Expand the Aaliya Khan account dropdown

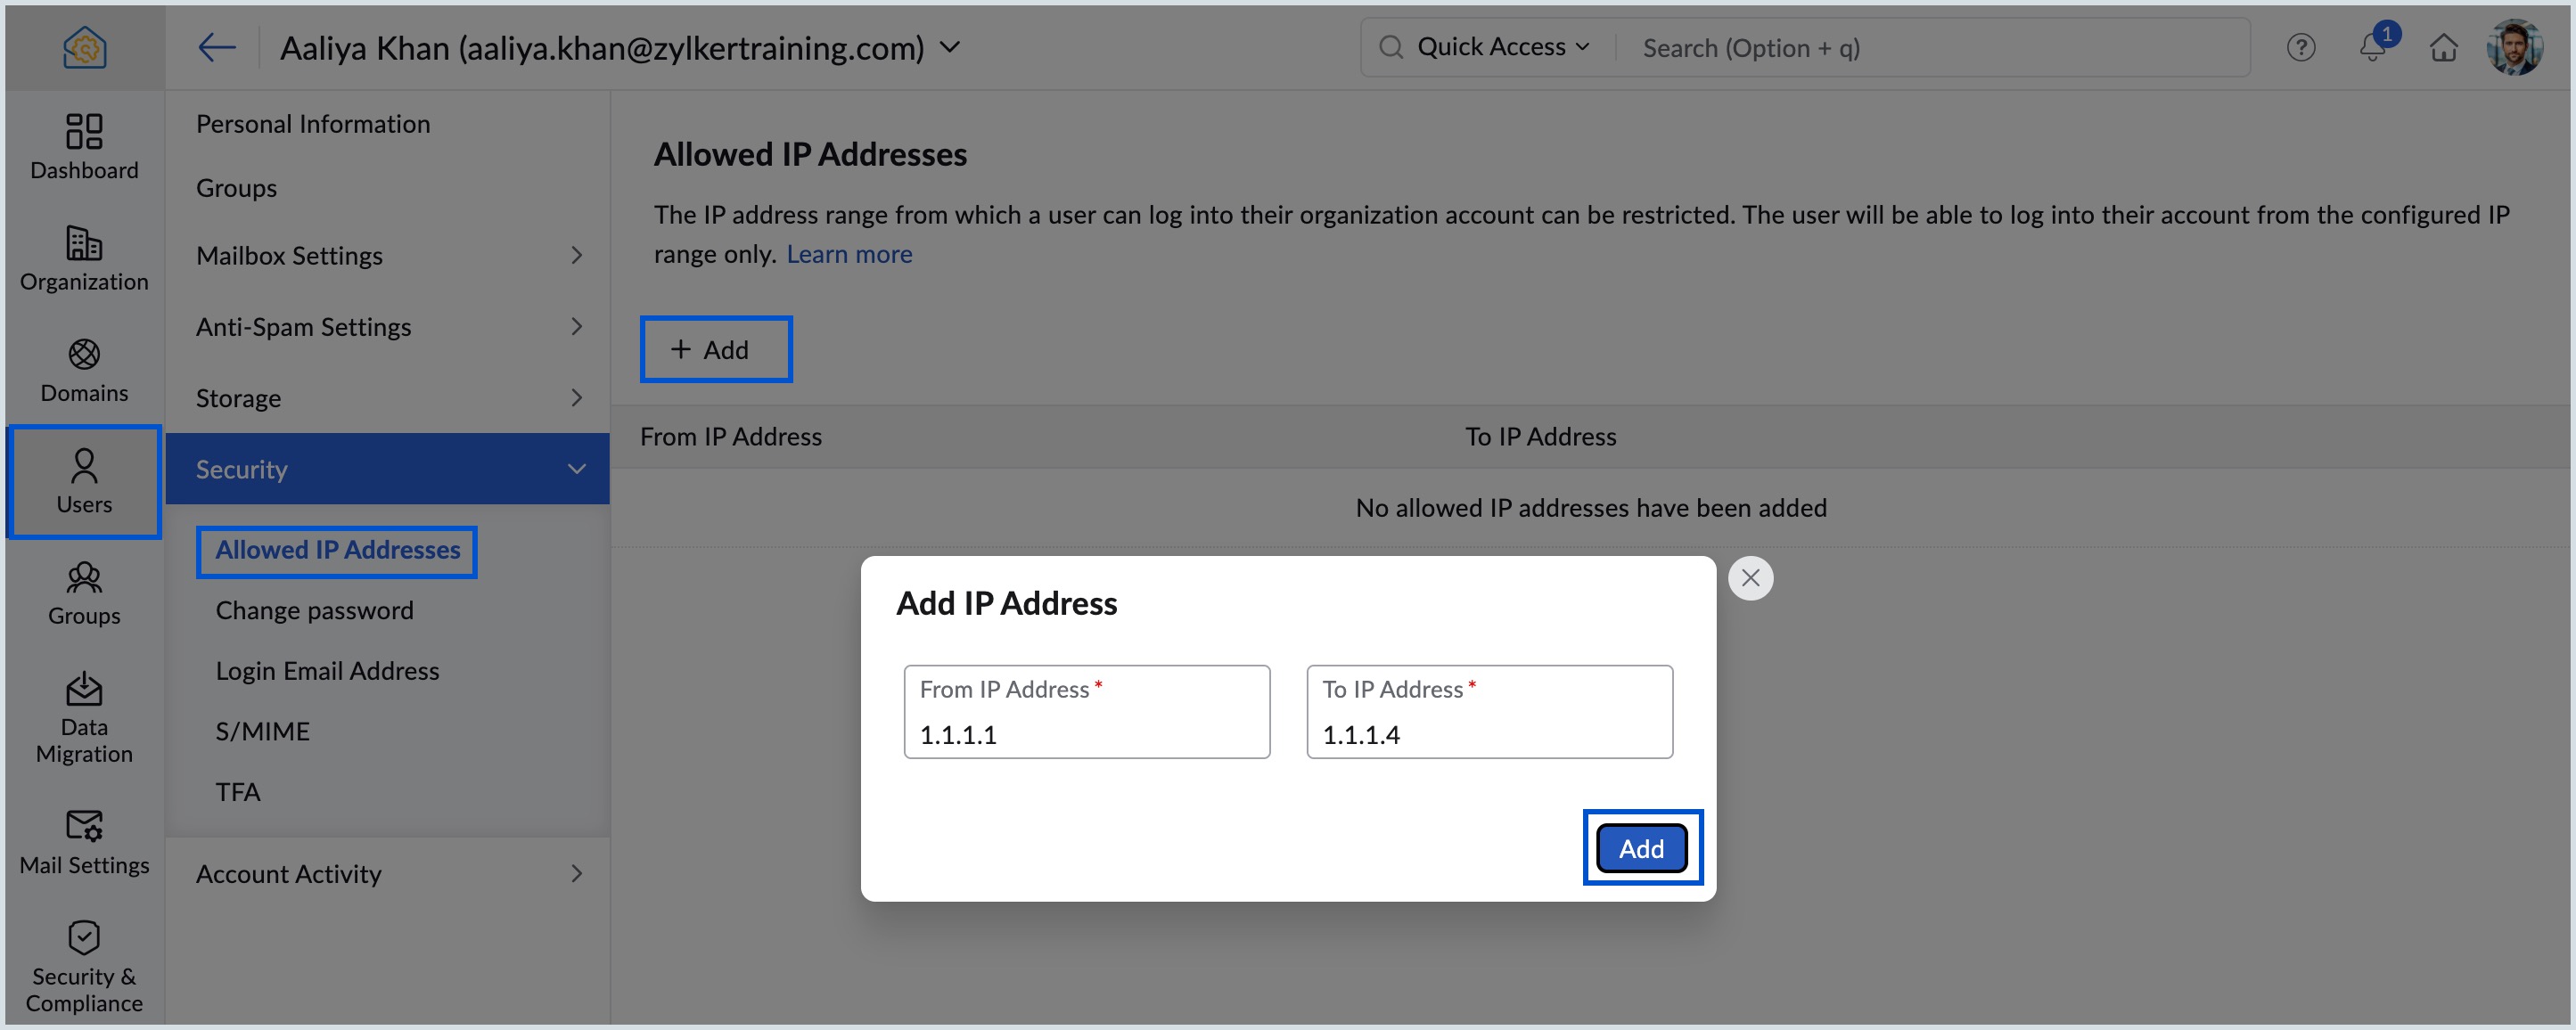pos(949,47)
